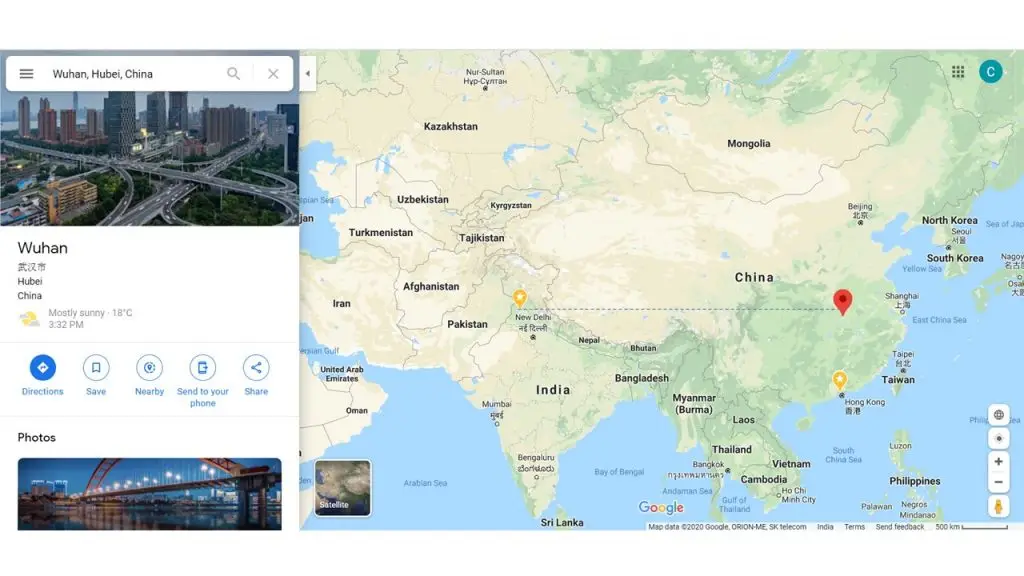Search Nearby places around Wuhan
The image size is (1024, 576).
pos(149,368)
